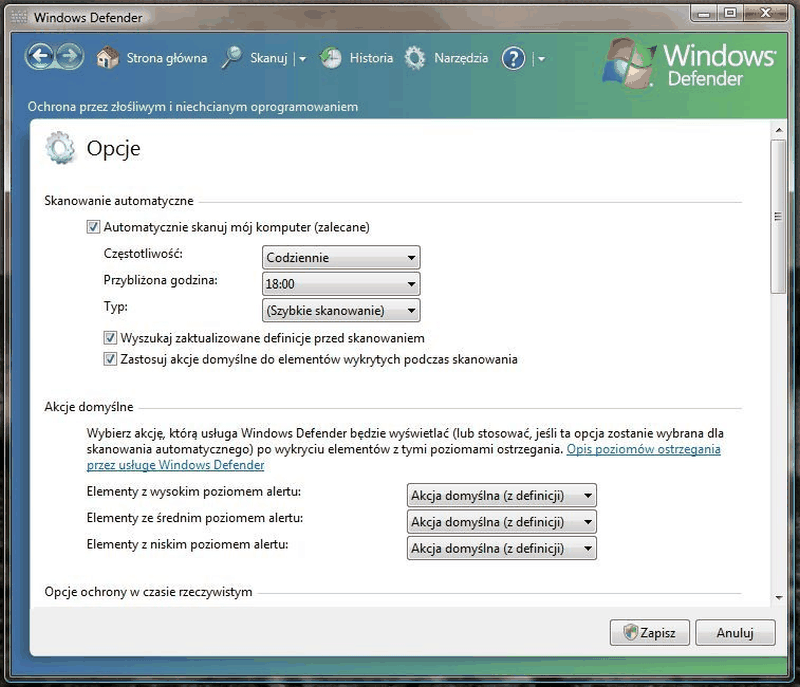This screenshot has height=687, width=800.
Task: Toggle Wyszukaj zaktualizowane definicje przed skanowaniem
Action: tap(110, 338)
